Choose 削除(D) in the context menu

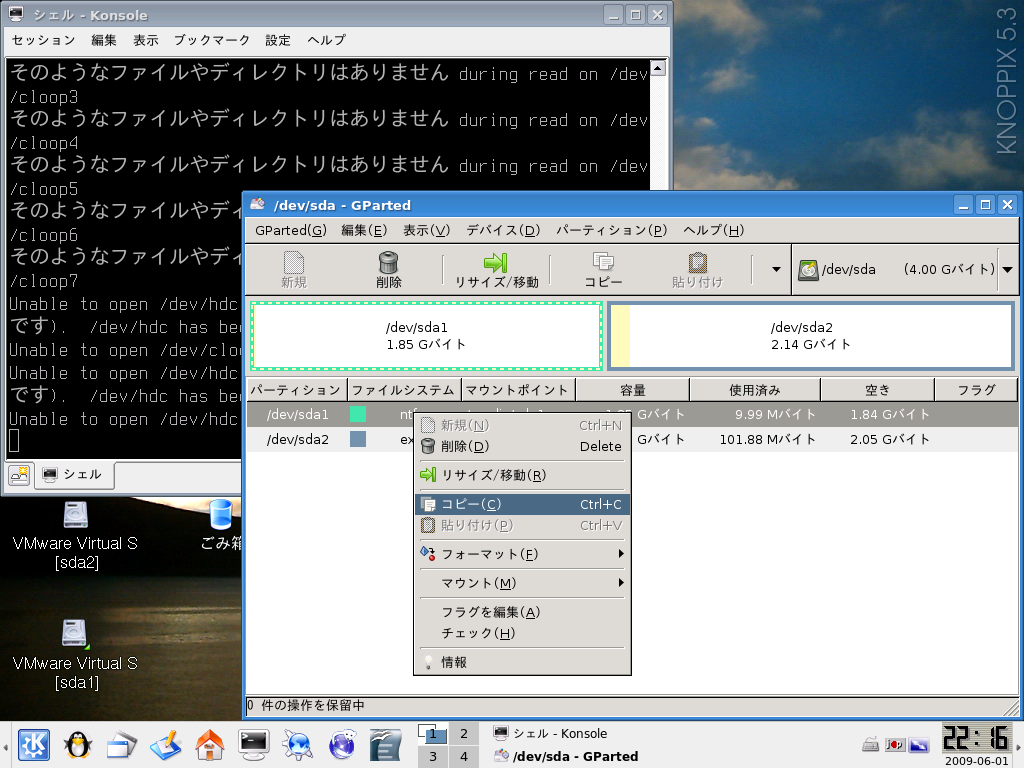tap(522, 447)
